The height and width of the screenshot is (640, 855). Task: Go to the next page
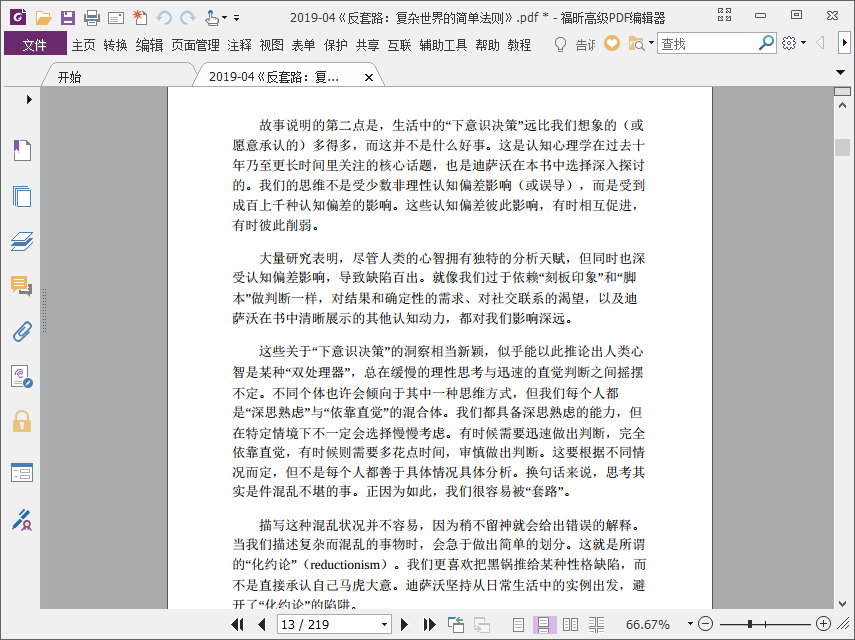pos(404,625)
